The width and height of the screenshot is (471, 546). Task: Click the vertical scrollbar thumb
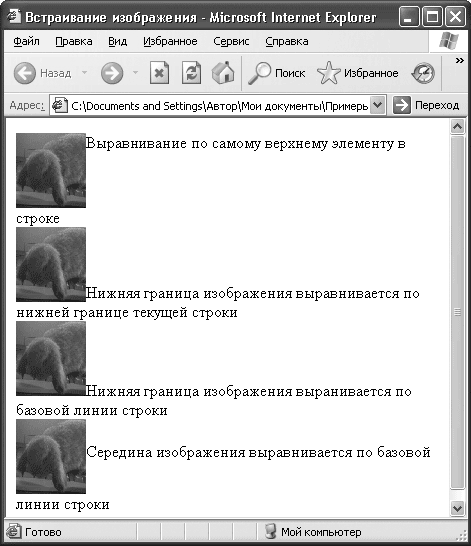click(x=457, y=312)
